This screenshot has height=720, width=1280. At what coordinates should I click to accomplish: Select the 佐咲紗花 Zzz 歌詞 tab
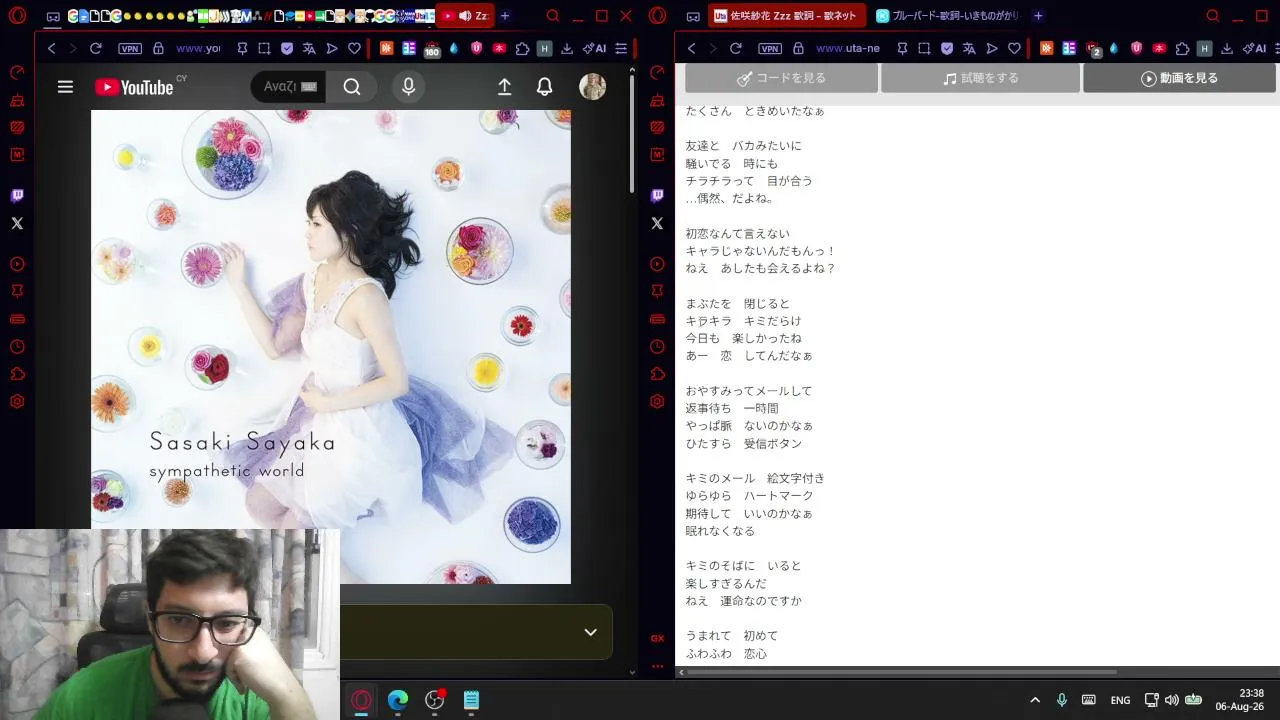pyautogui.click(x=785, y=16)
